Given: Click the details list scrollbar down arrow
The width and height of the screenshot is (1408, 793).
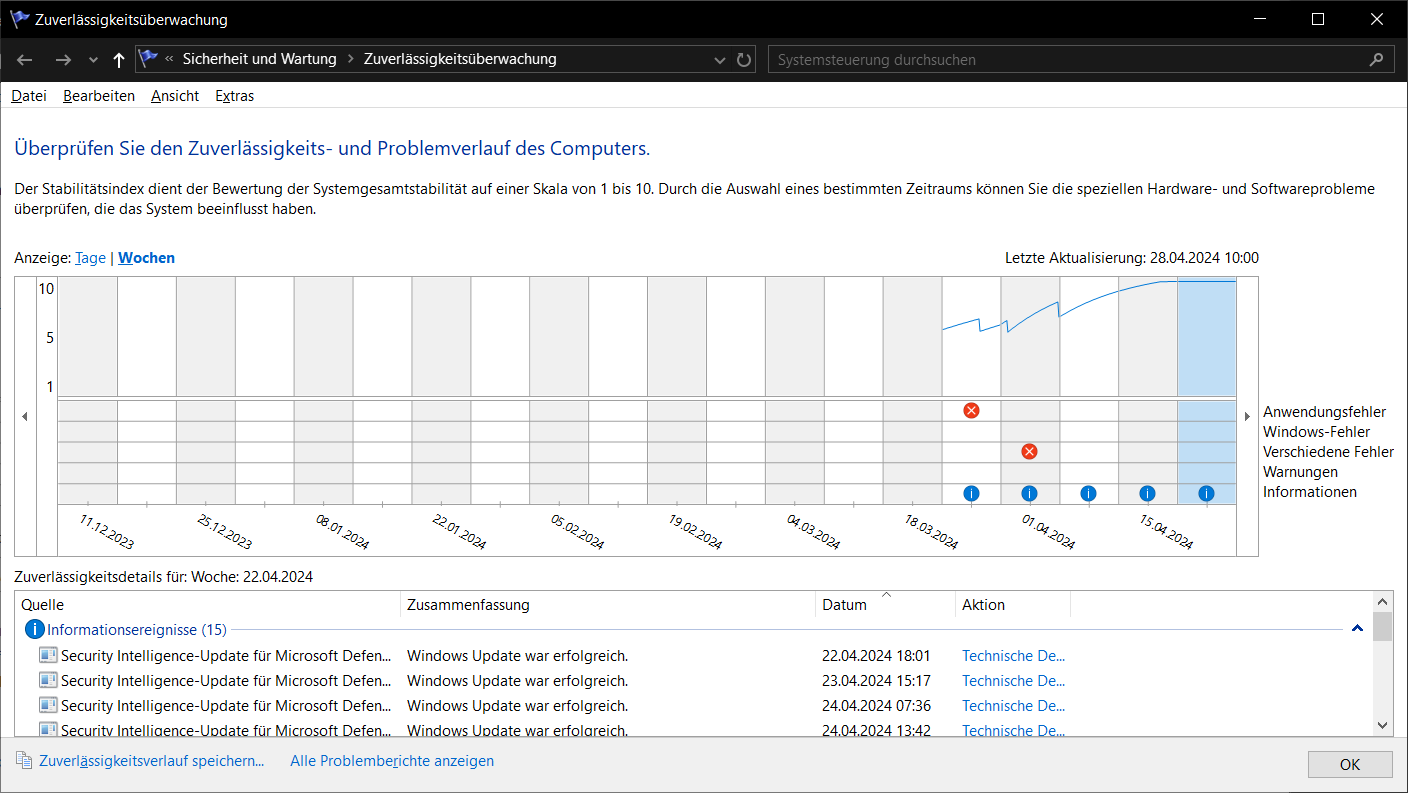Looking at the screenshot, I should pos(1382,725).
